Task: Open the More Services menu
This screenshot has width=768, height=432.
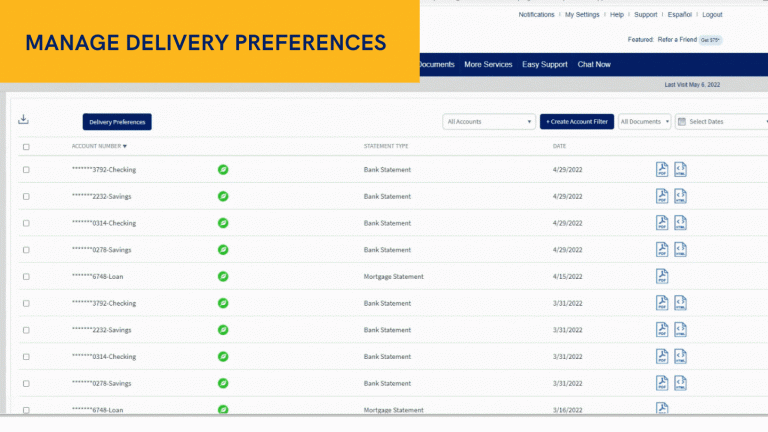Action: [x=488, y=65]
